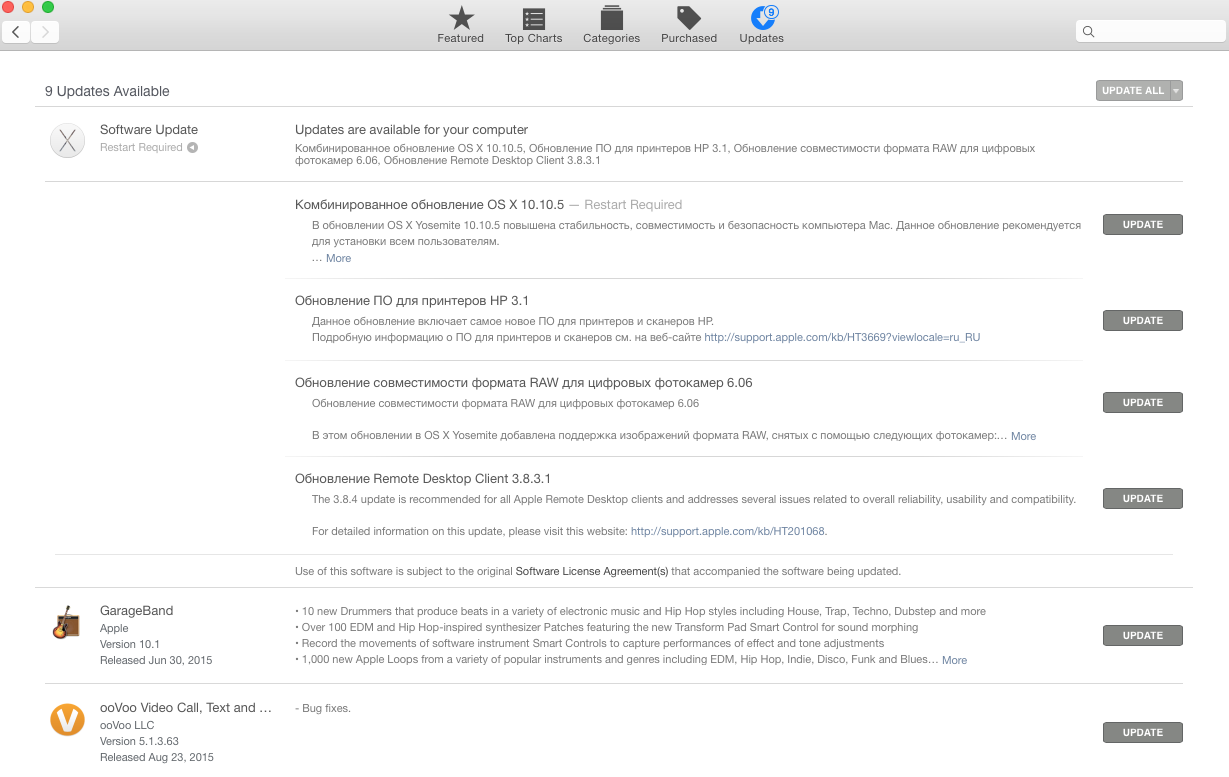
Task: Click Version 10.1 under GarageBand
Action: 130,644
